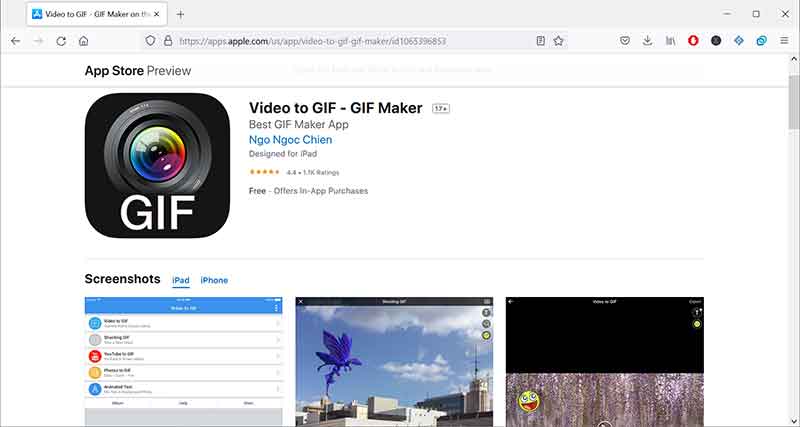Click 'Free · Offers In-App Purchases' text

308,191
